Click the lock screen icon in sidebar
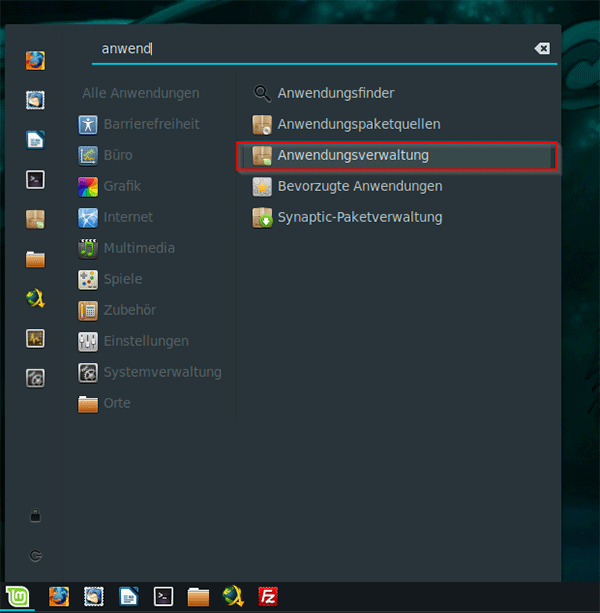Screen dimensions: 600x613 pyautogui.click(x=36, y=516)
